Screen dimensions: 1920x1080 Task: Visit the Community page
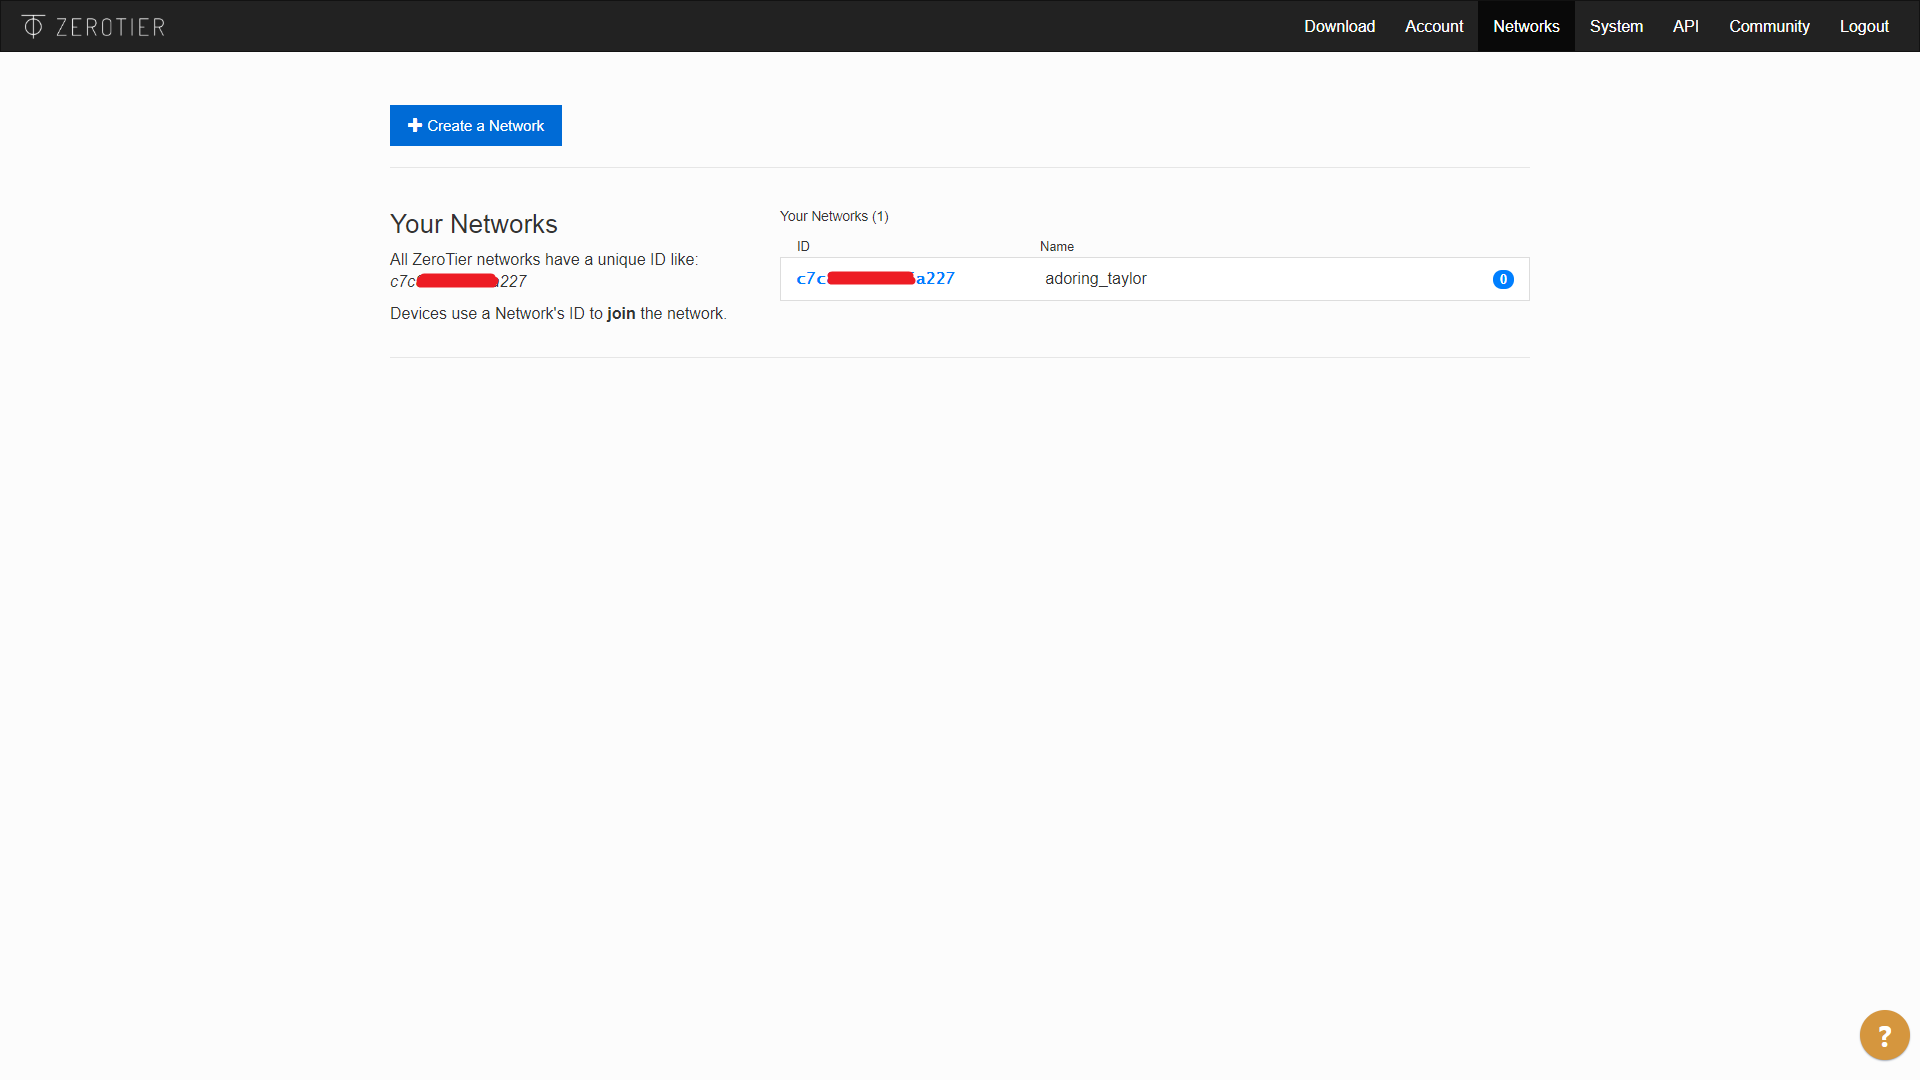pyautogui.click(x=1769, y=26)
